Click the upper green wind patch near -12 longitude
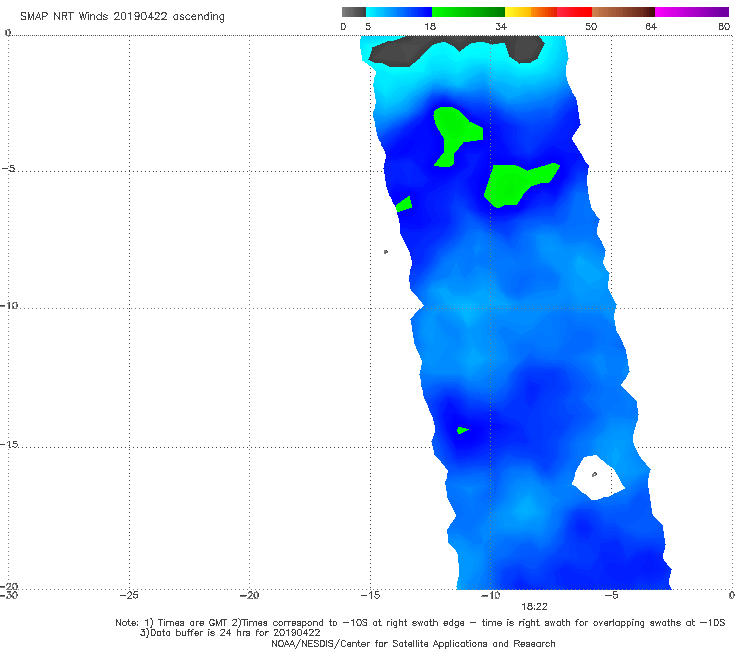The height and width of the screenshot is (650, 740). click(452, 130)
